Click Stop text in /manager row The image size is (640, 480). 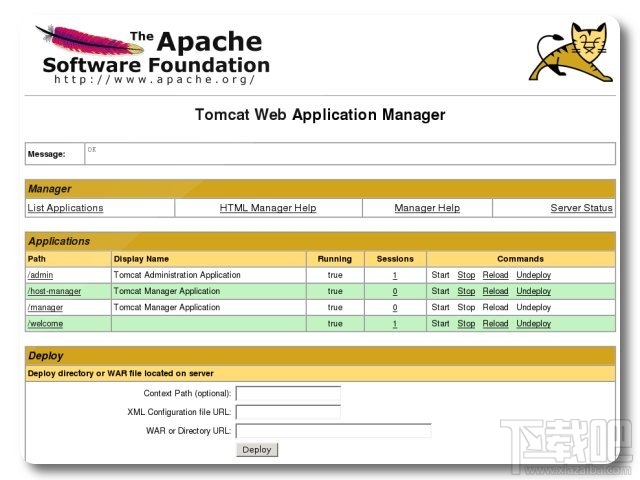coord(466,307)
